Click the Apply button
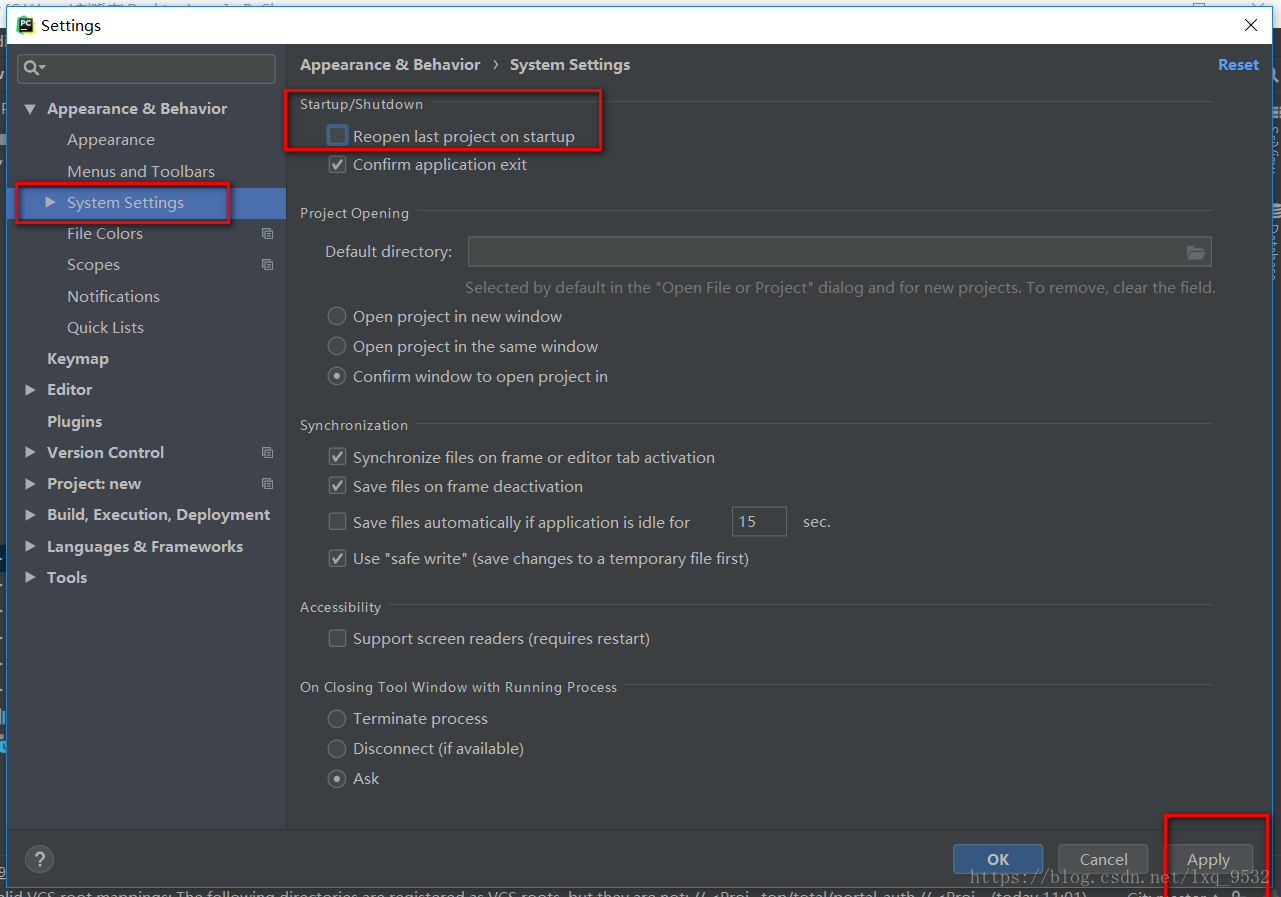The width and height of the screenshot is (1281, 897). coord(1208,859)
